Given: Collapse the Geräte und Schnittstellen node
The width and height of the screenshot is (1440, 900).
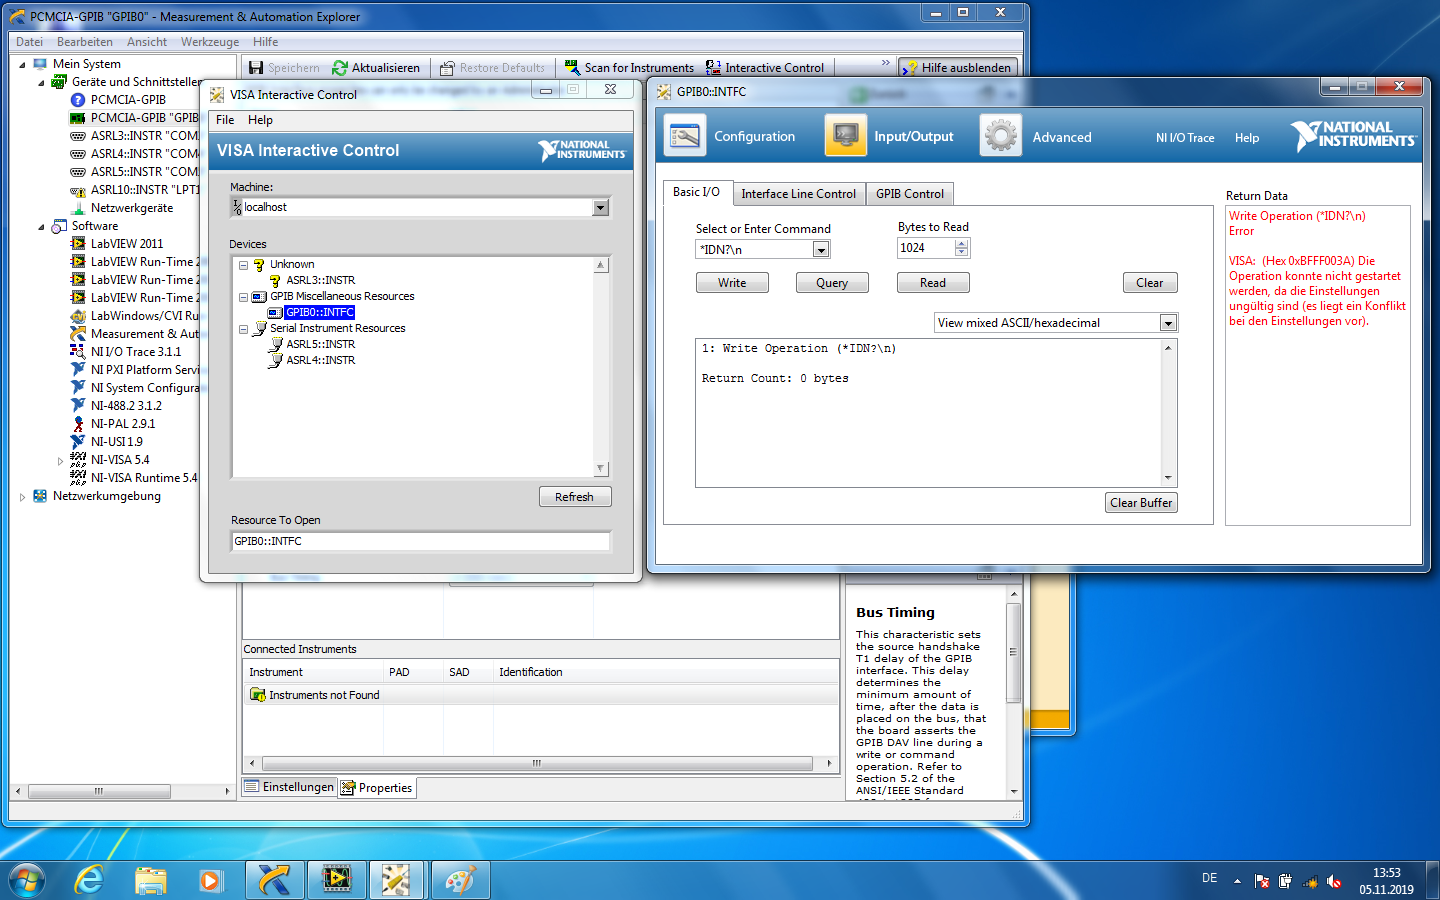Looking at the screenshot, I should [41, 82].
